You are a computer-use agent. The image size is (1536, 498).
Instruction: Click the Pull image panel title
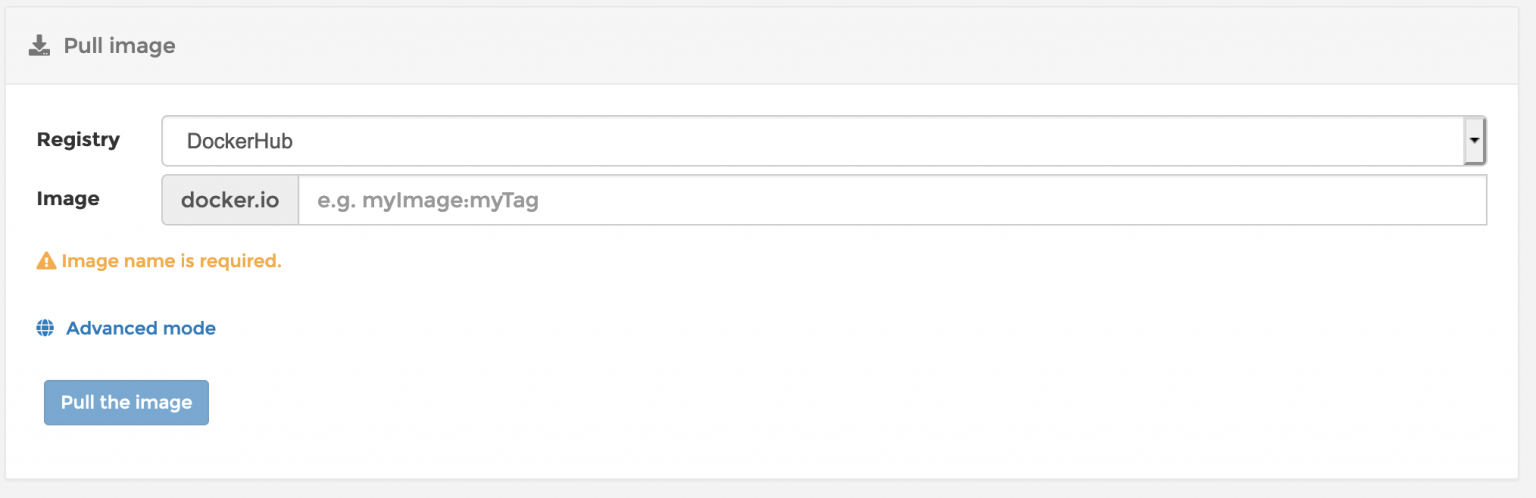[119, 46]
